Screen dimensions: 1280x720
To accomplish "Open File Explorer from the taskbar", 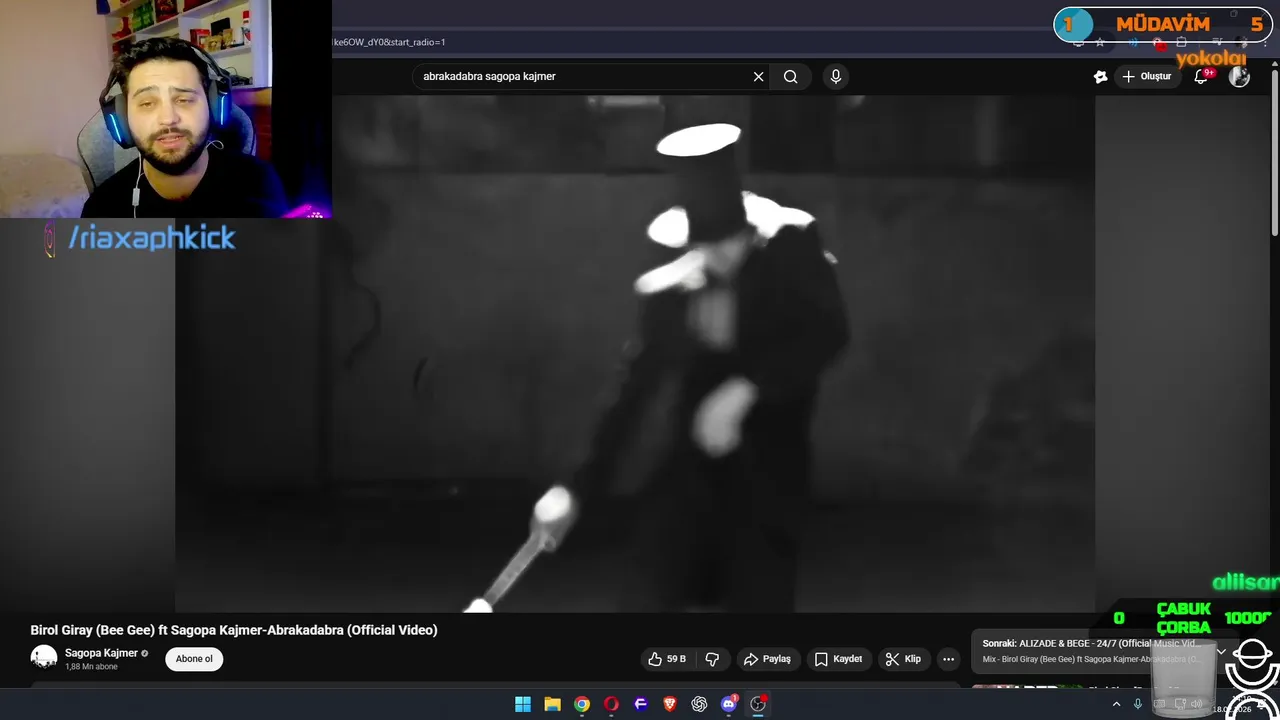I will tap(552, 704).
